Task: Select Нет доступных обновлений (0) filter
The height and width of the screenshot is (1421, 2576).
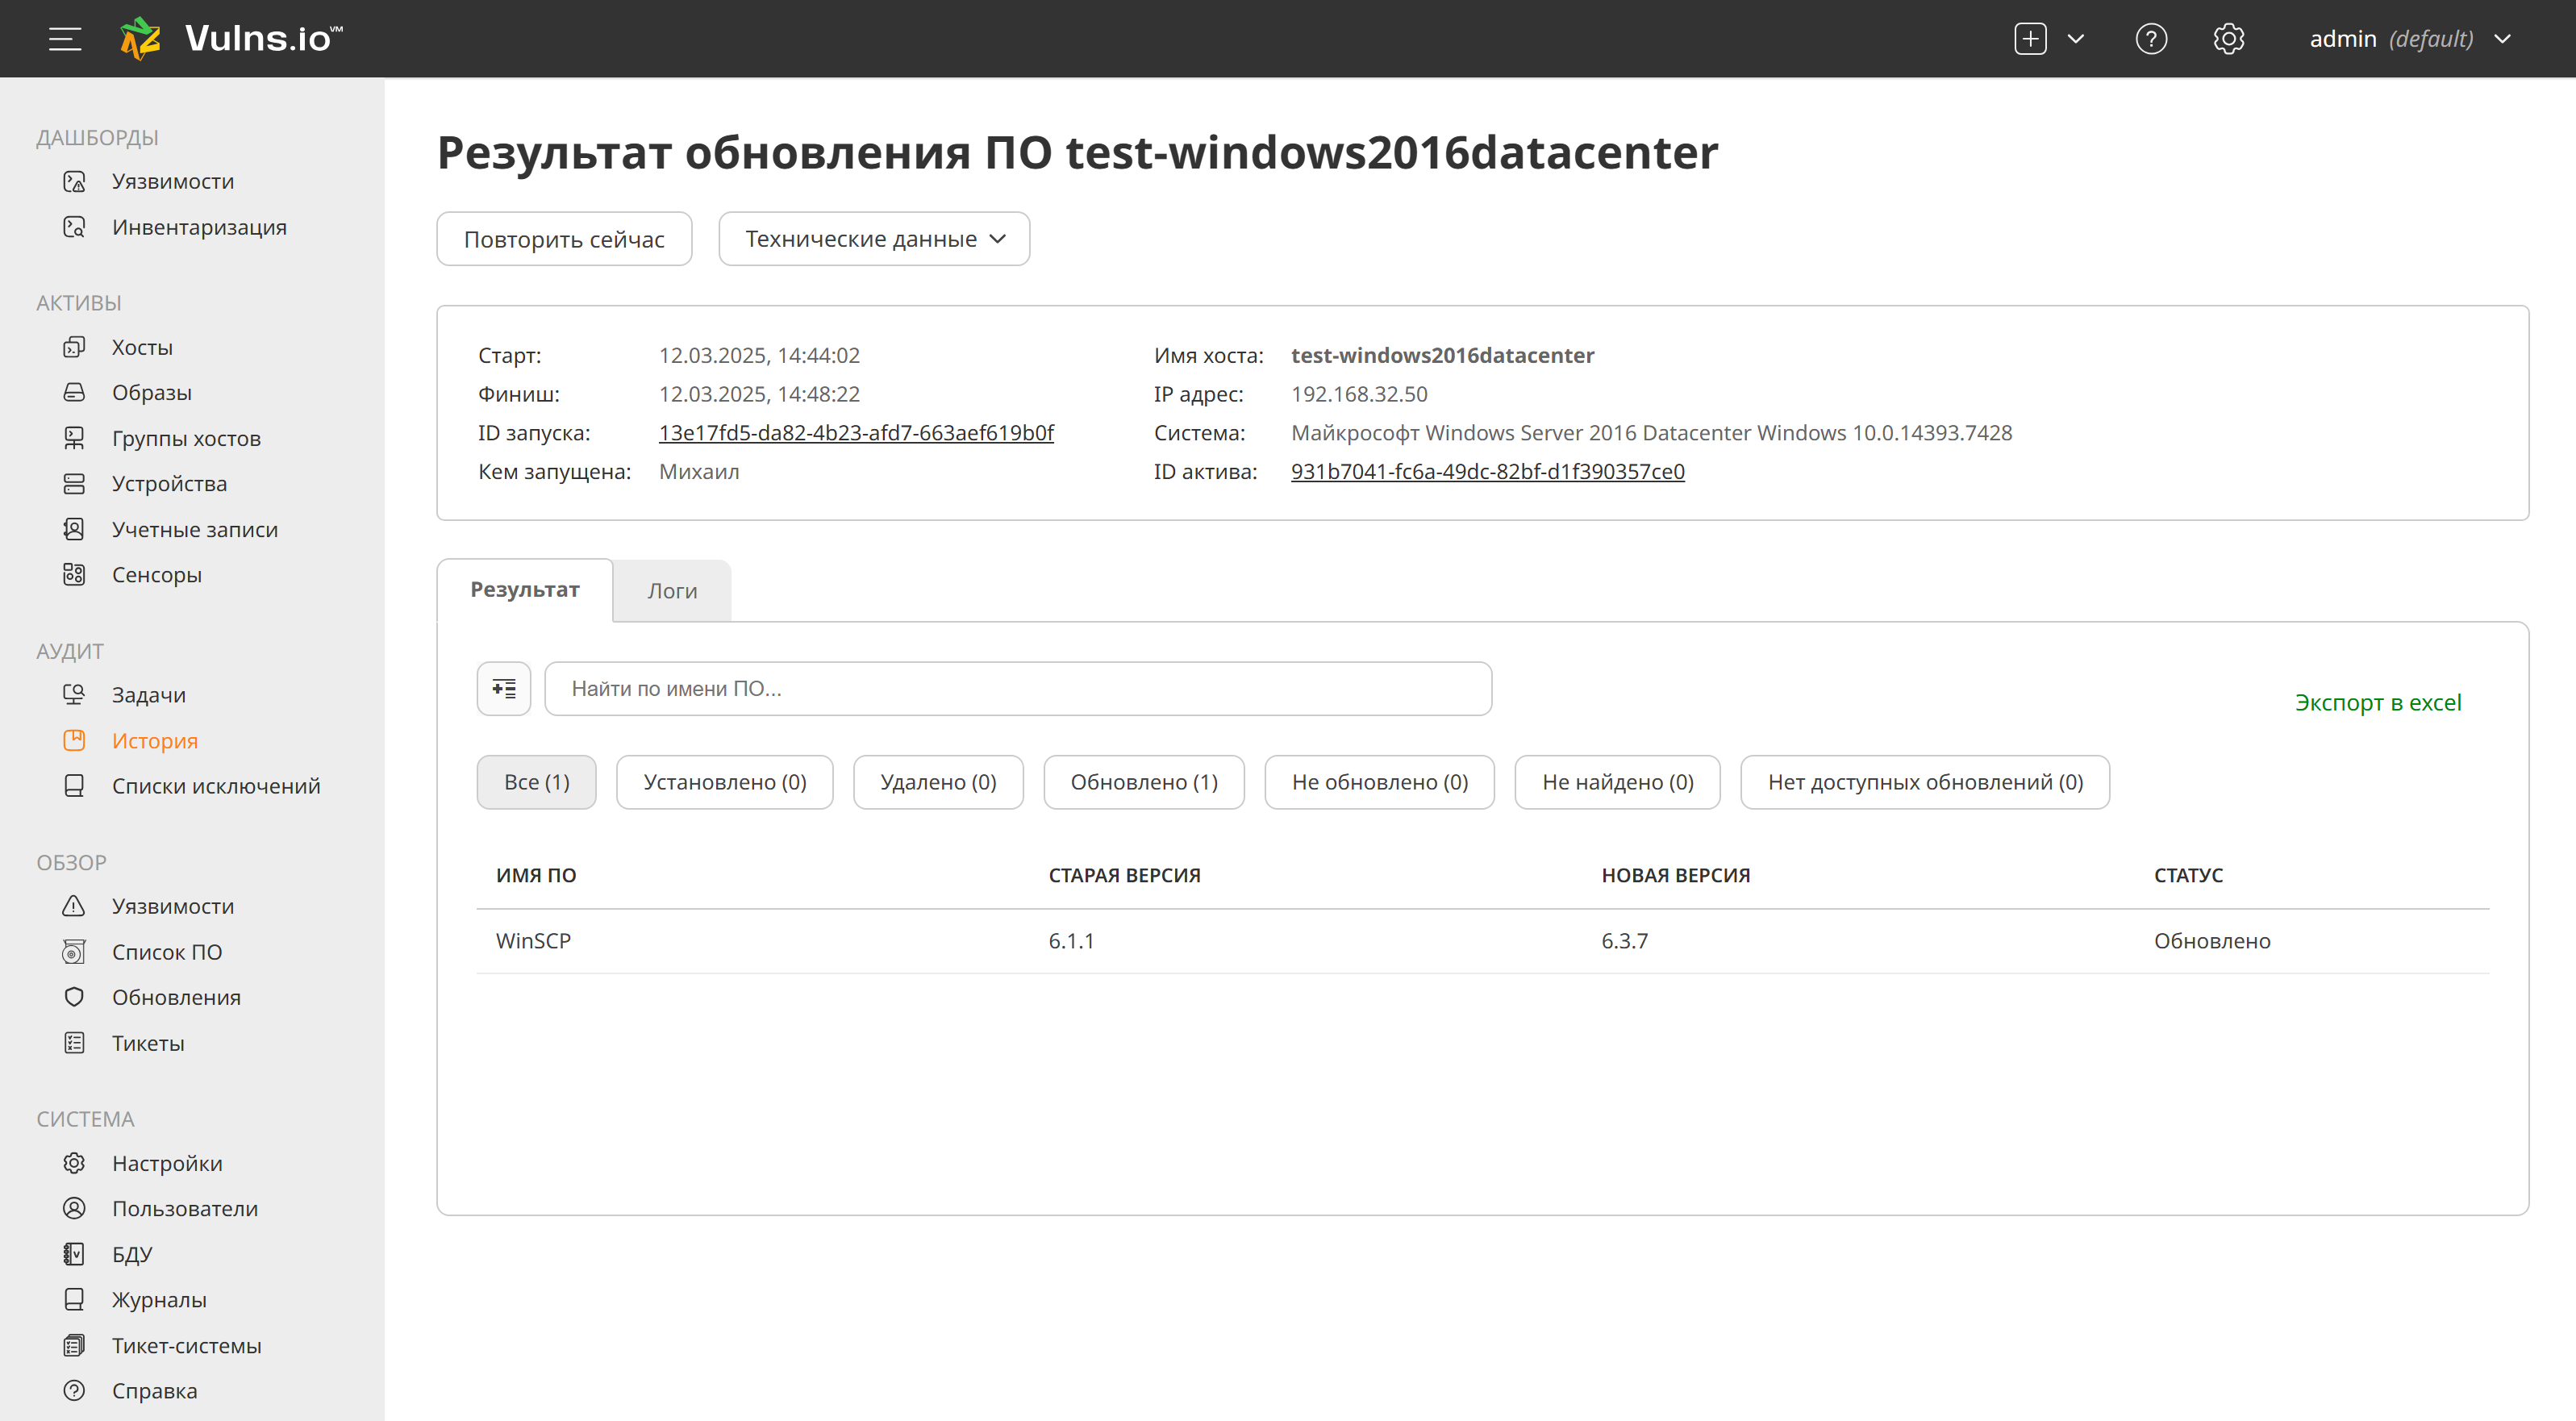Action: 1925,782
